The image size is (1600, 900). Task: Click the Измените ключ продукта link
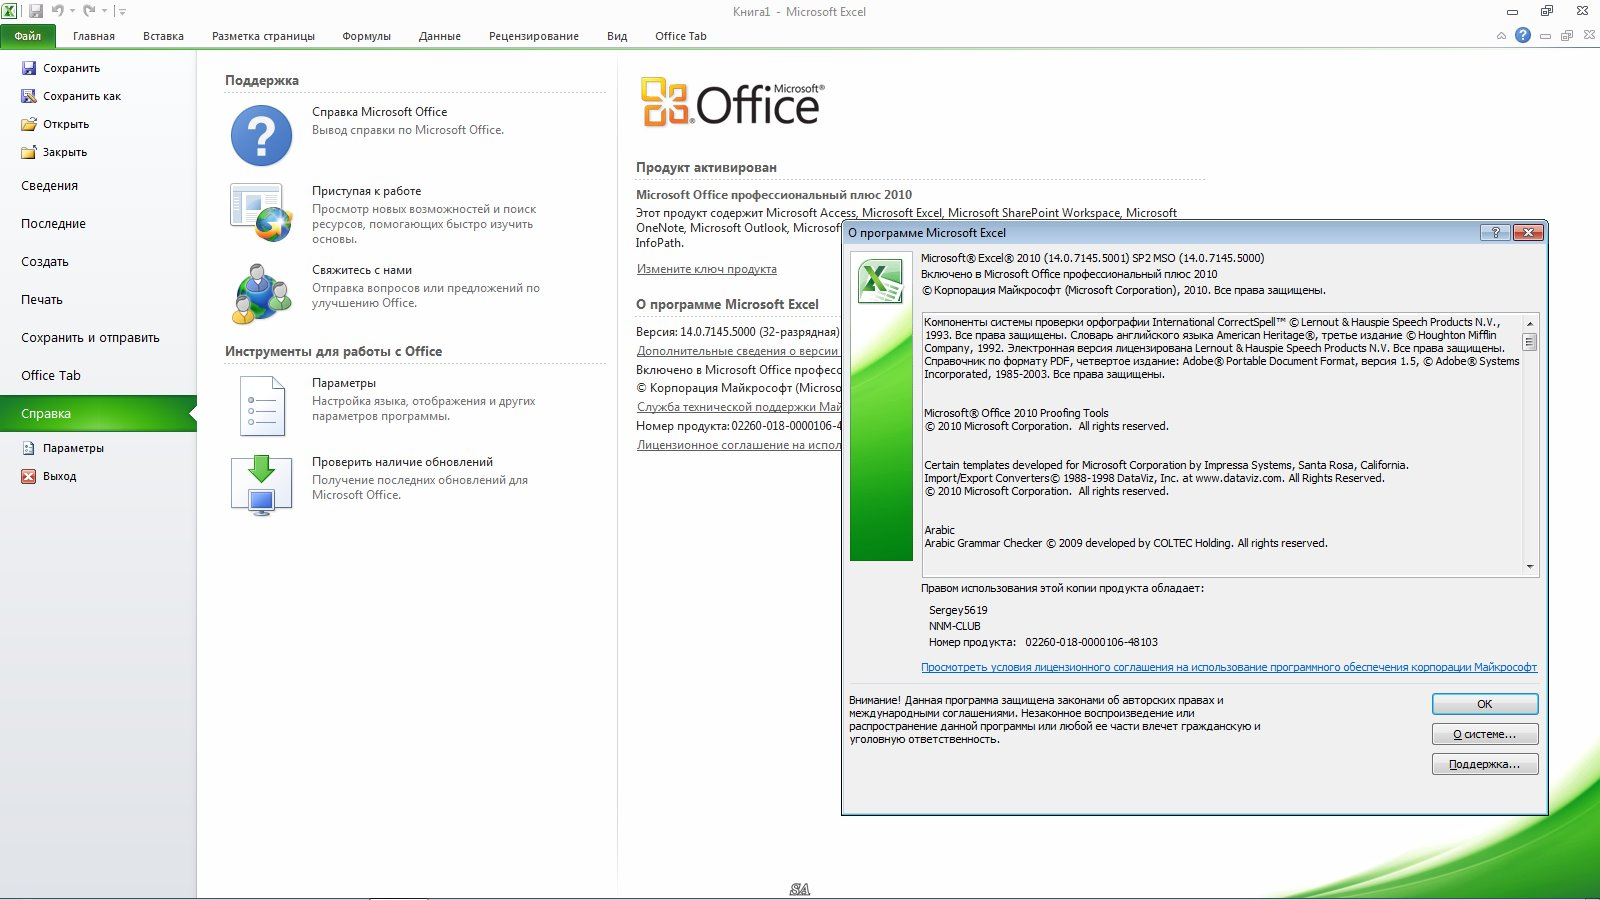[706, 269]
